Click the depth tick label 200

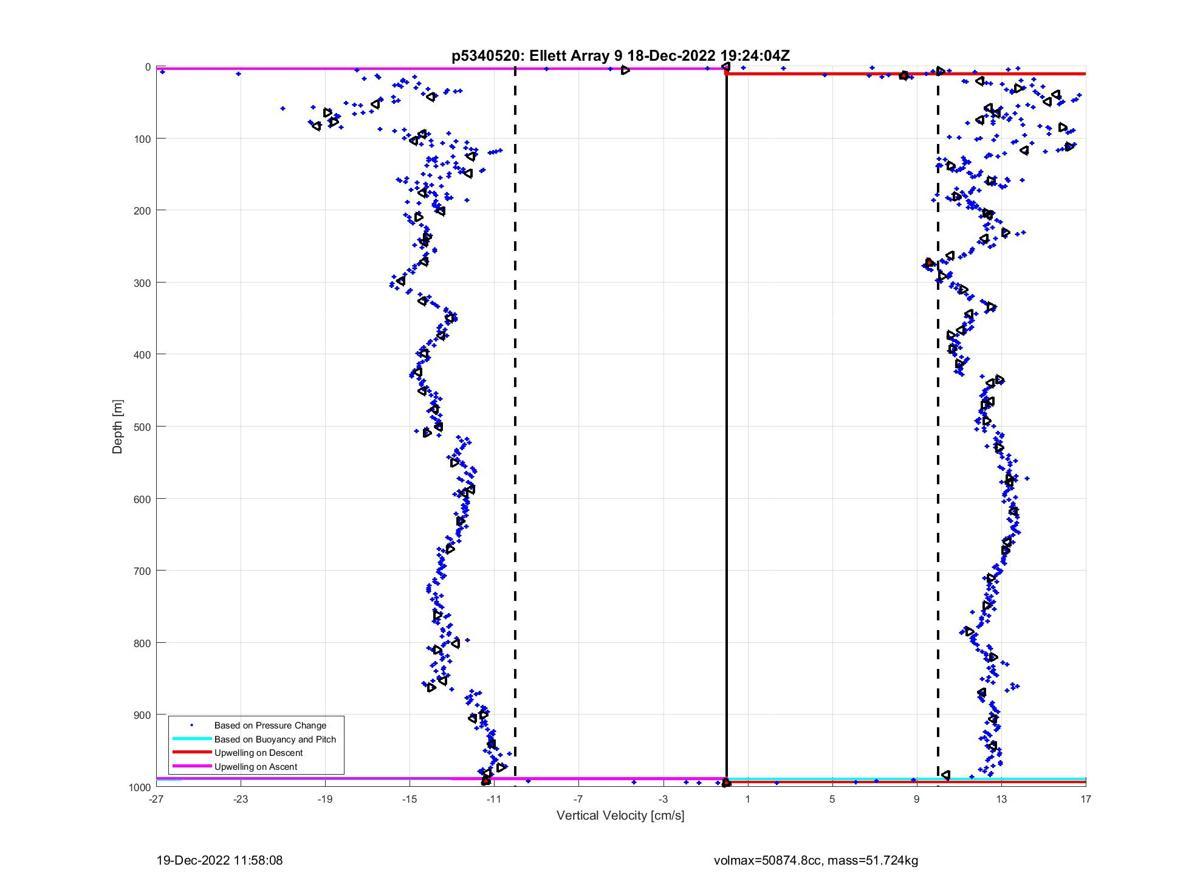tap(142, 211)
